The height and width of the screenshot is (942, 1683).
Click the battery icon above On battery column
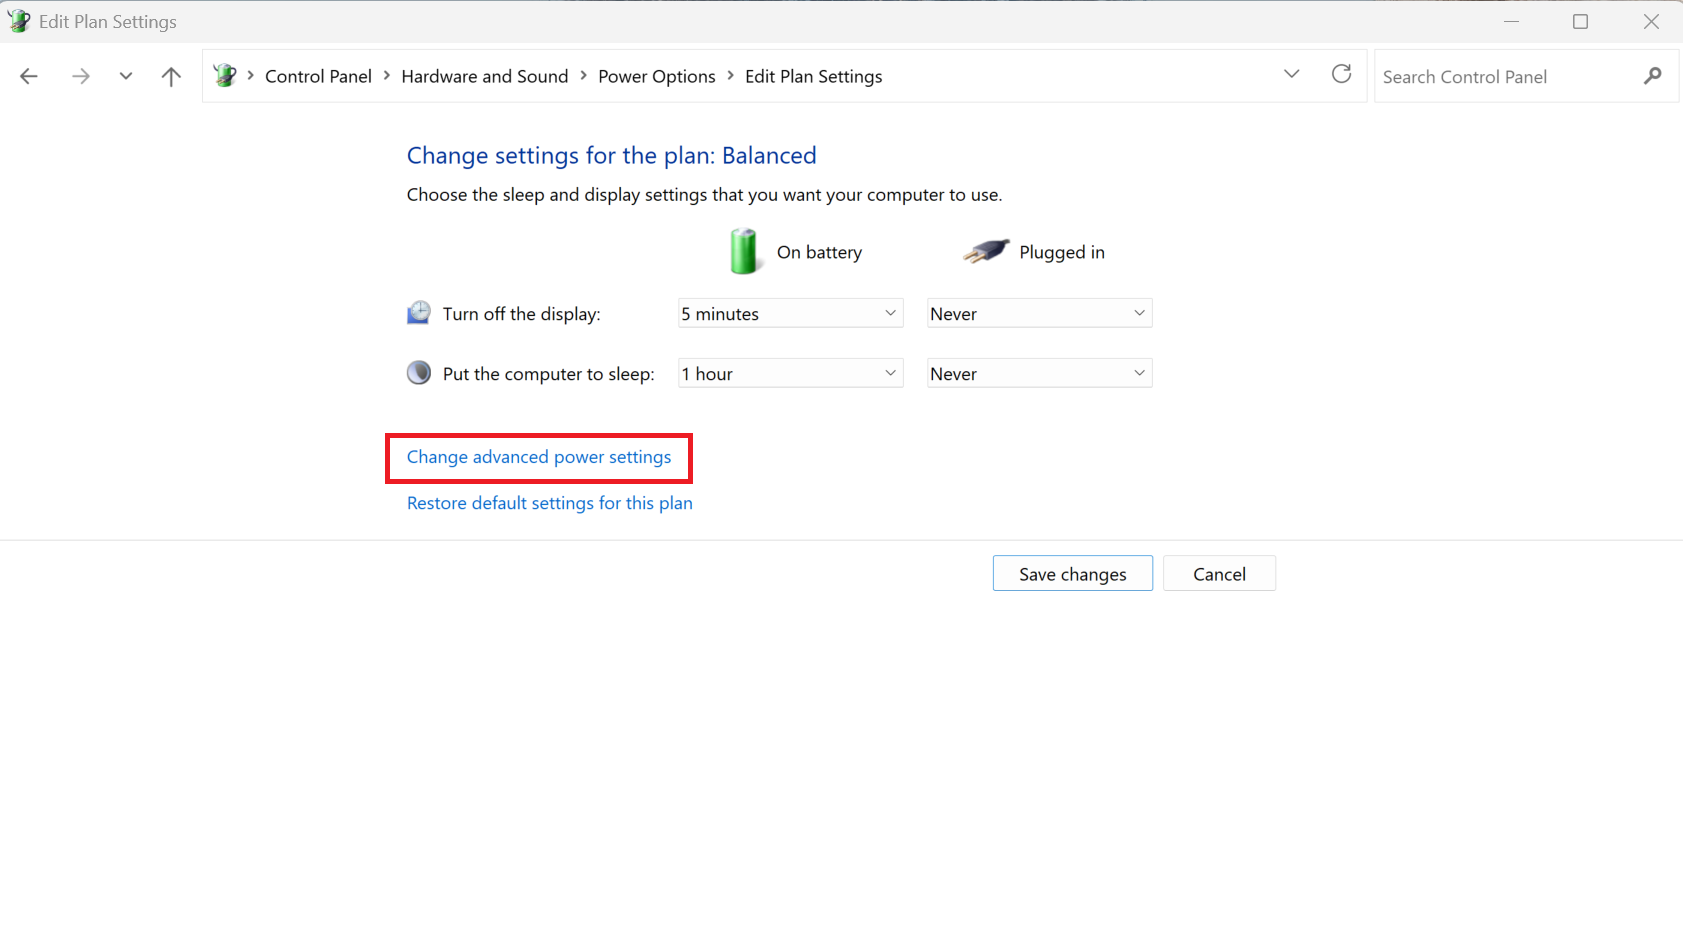[744, 251]
